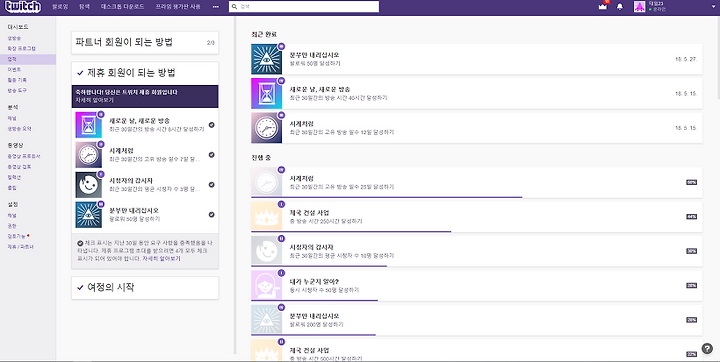The width and height of the screenshot is (720, 362).
Task: Open in-progress 분부만 내리십시오 200 followers row
Action: 477,320
